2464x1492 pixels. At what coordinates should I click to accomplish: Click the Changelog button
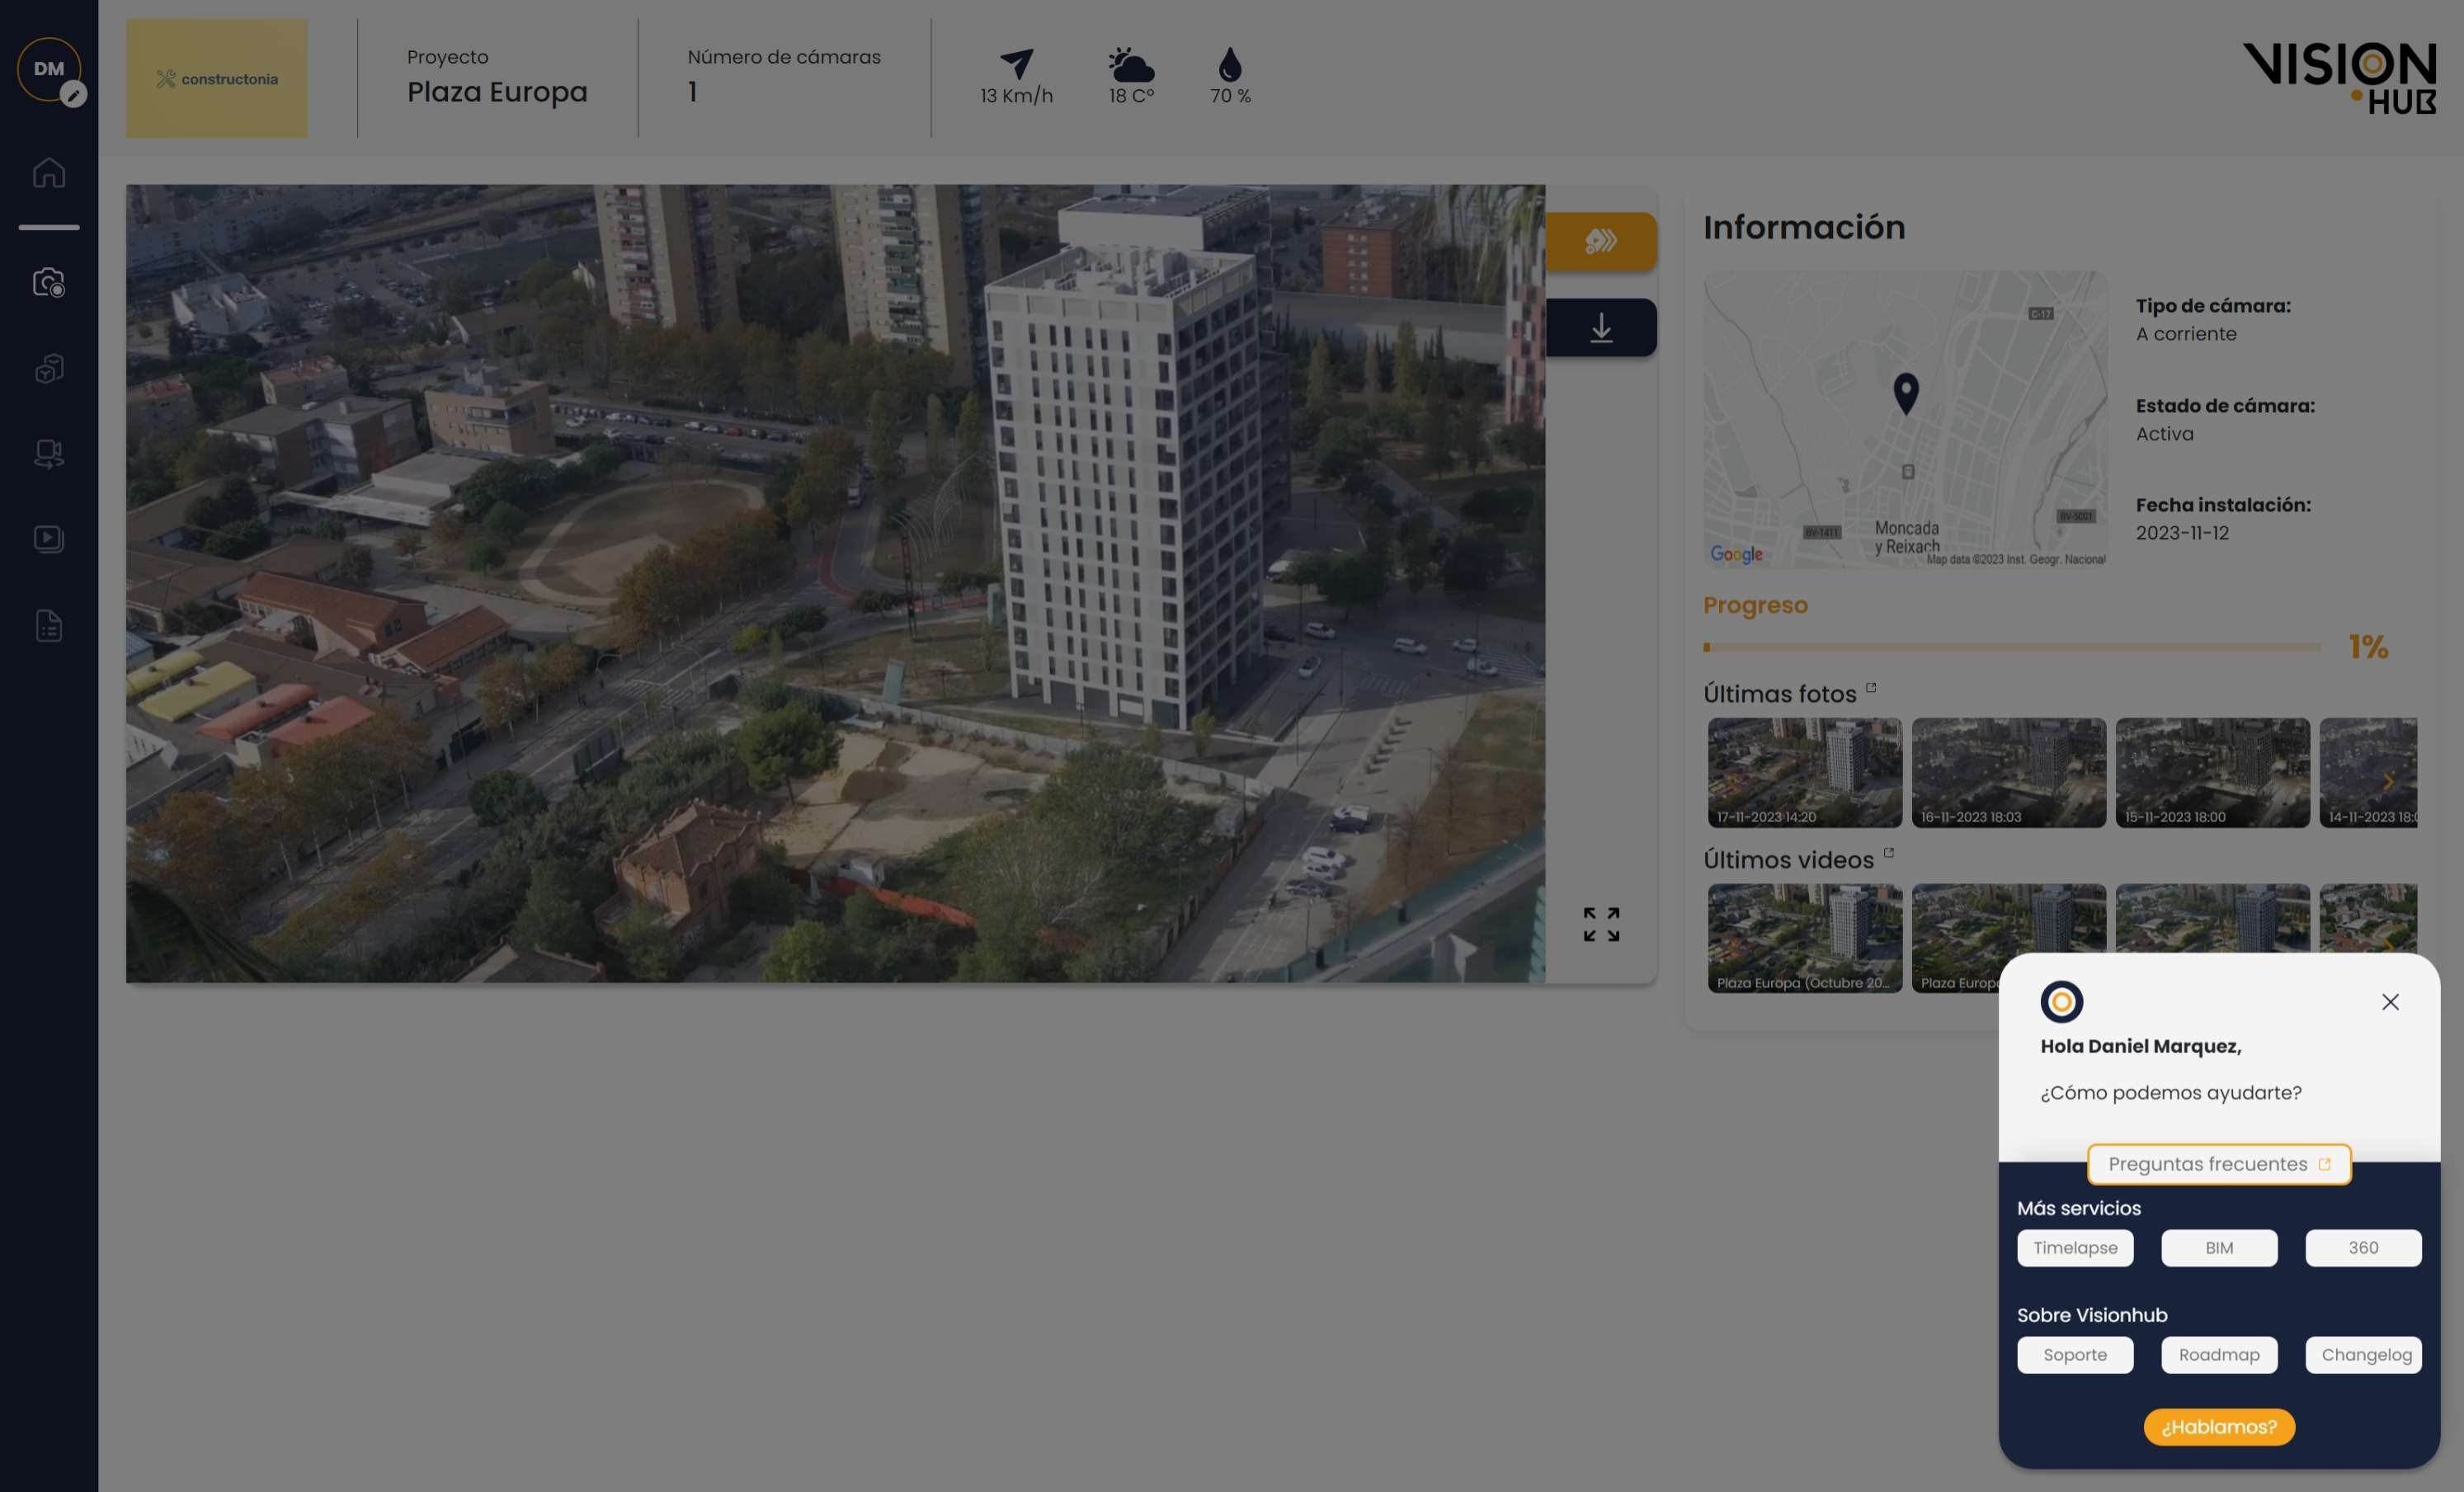(x=2363, y=1354)
